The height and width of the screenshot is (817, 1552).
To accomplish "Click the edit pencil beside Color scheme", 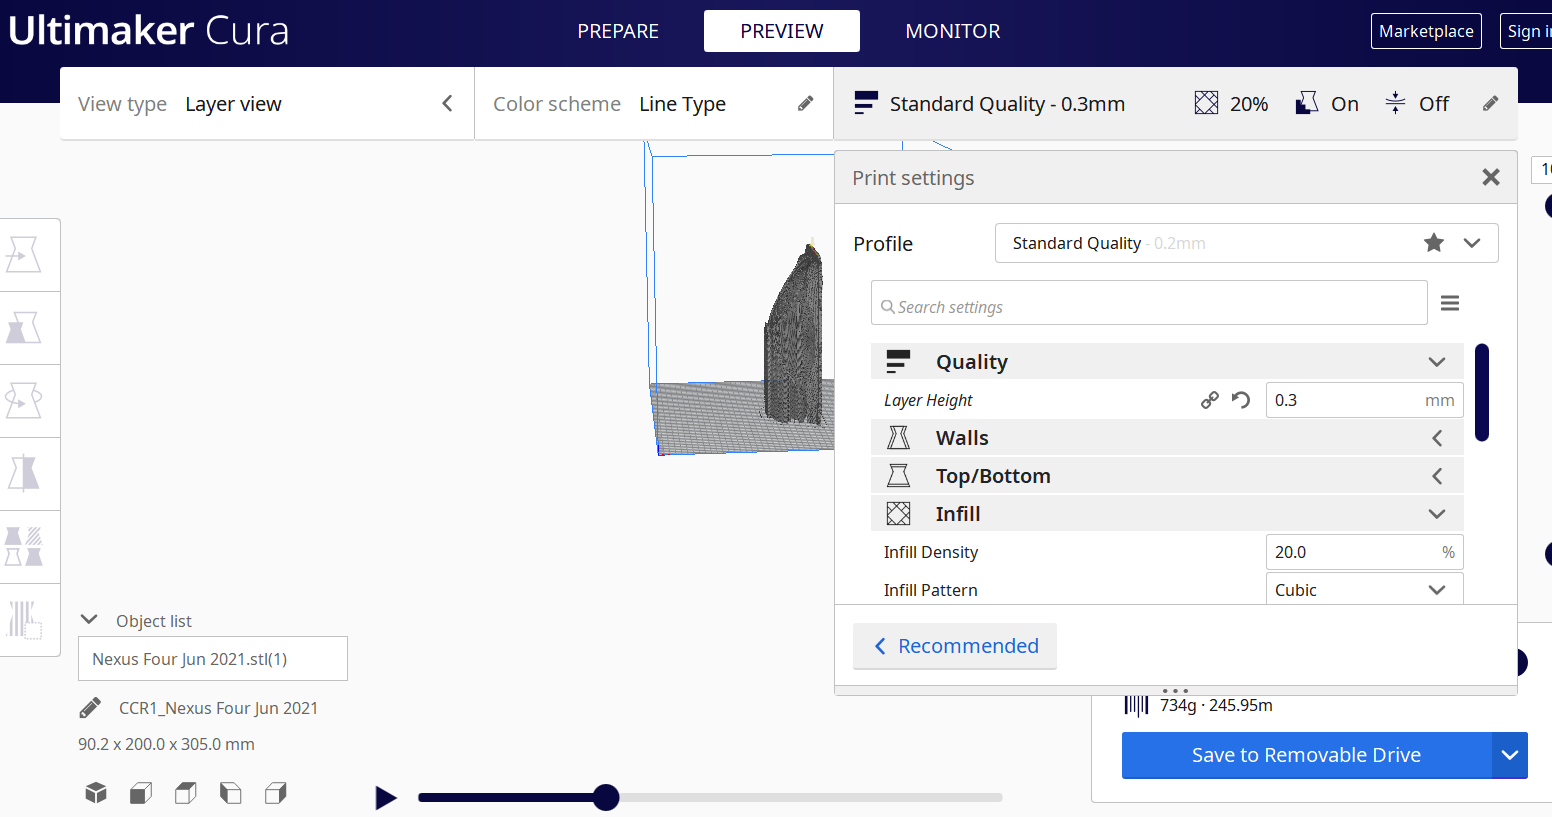I will pos(805,103).
